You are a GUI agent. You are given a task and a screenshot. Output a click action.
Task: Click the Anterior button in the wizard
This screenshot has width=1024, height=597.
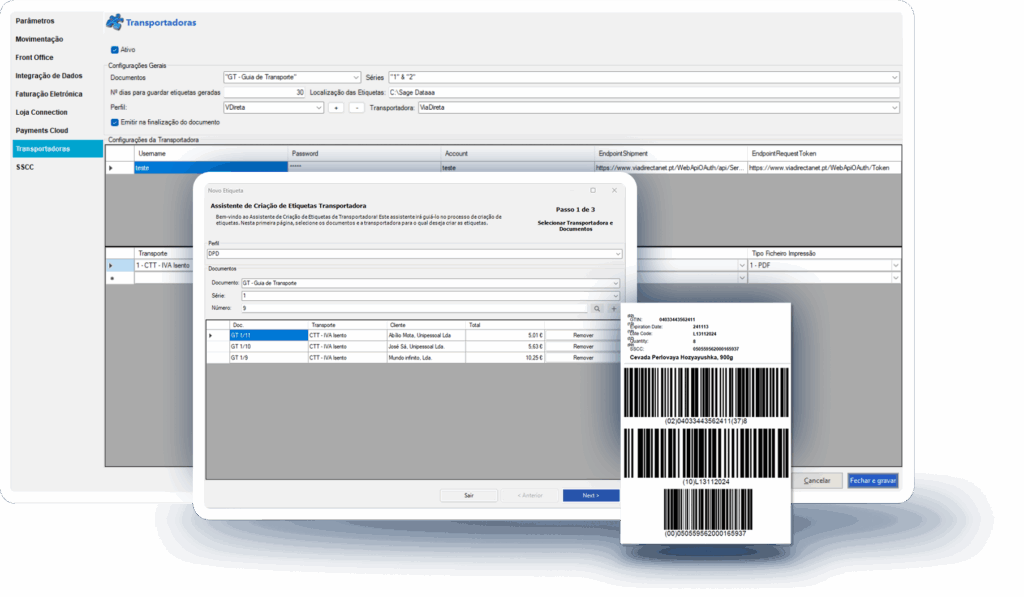(x=530, y=496)
